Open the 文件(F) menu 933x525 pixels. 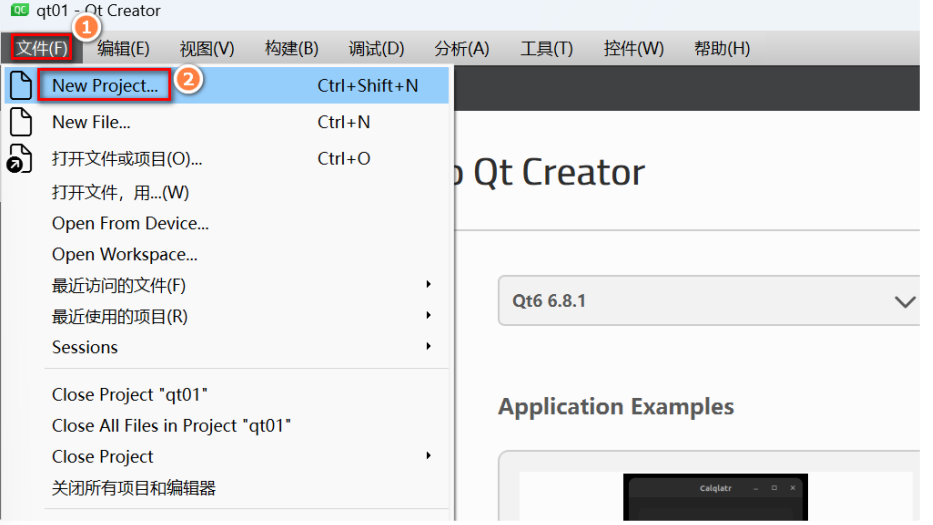tap(42, 48)
